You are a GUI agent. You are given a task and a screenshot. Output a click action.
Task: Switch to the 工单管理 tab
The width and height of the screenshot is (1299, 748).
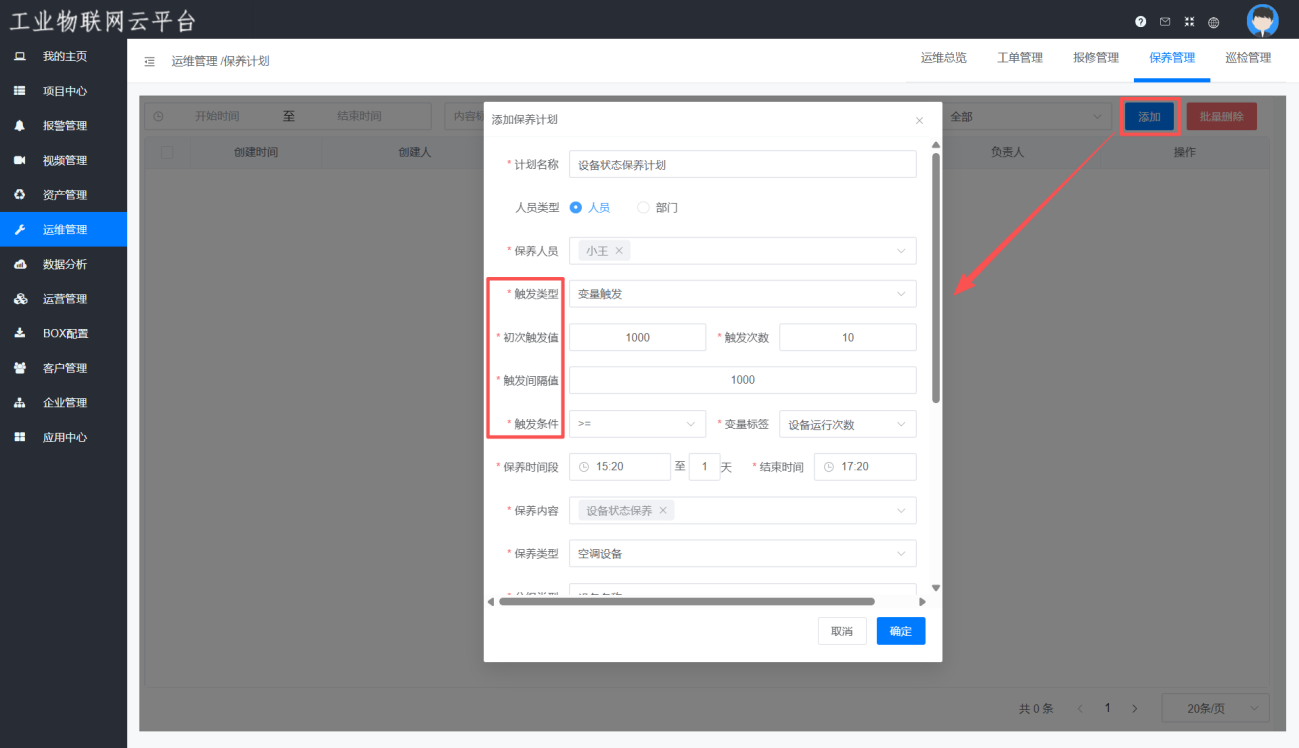(x=1020, y=58)
